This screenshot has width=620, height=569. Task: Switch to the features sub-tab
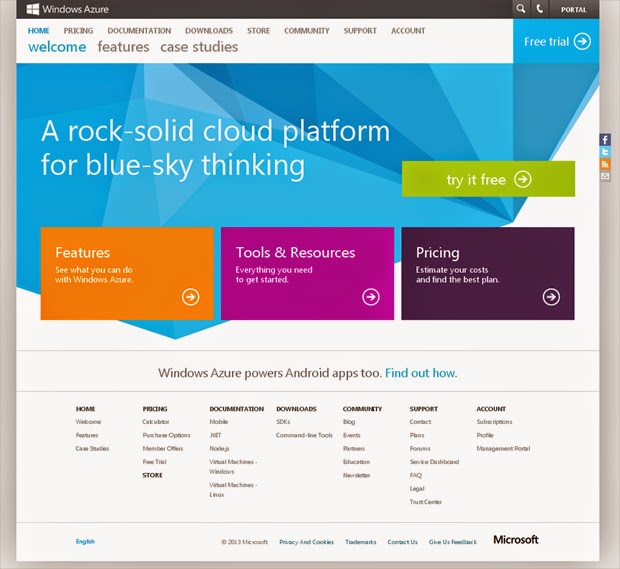(123, 47)
